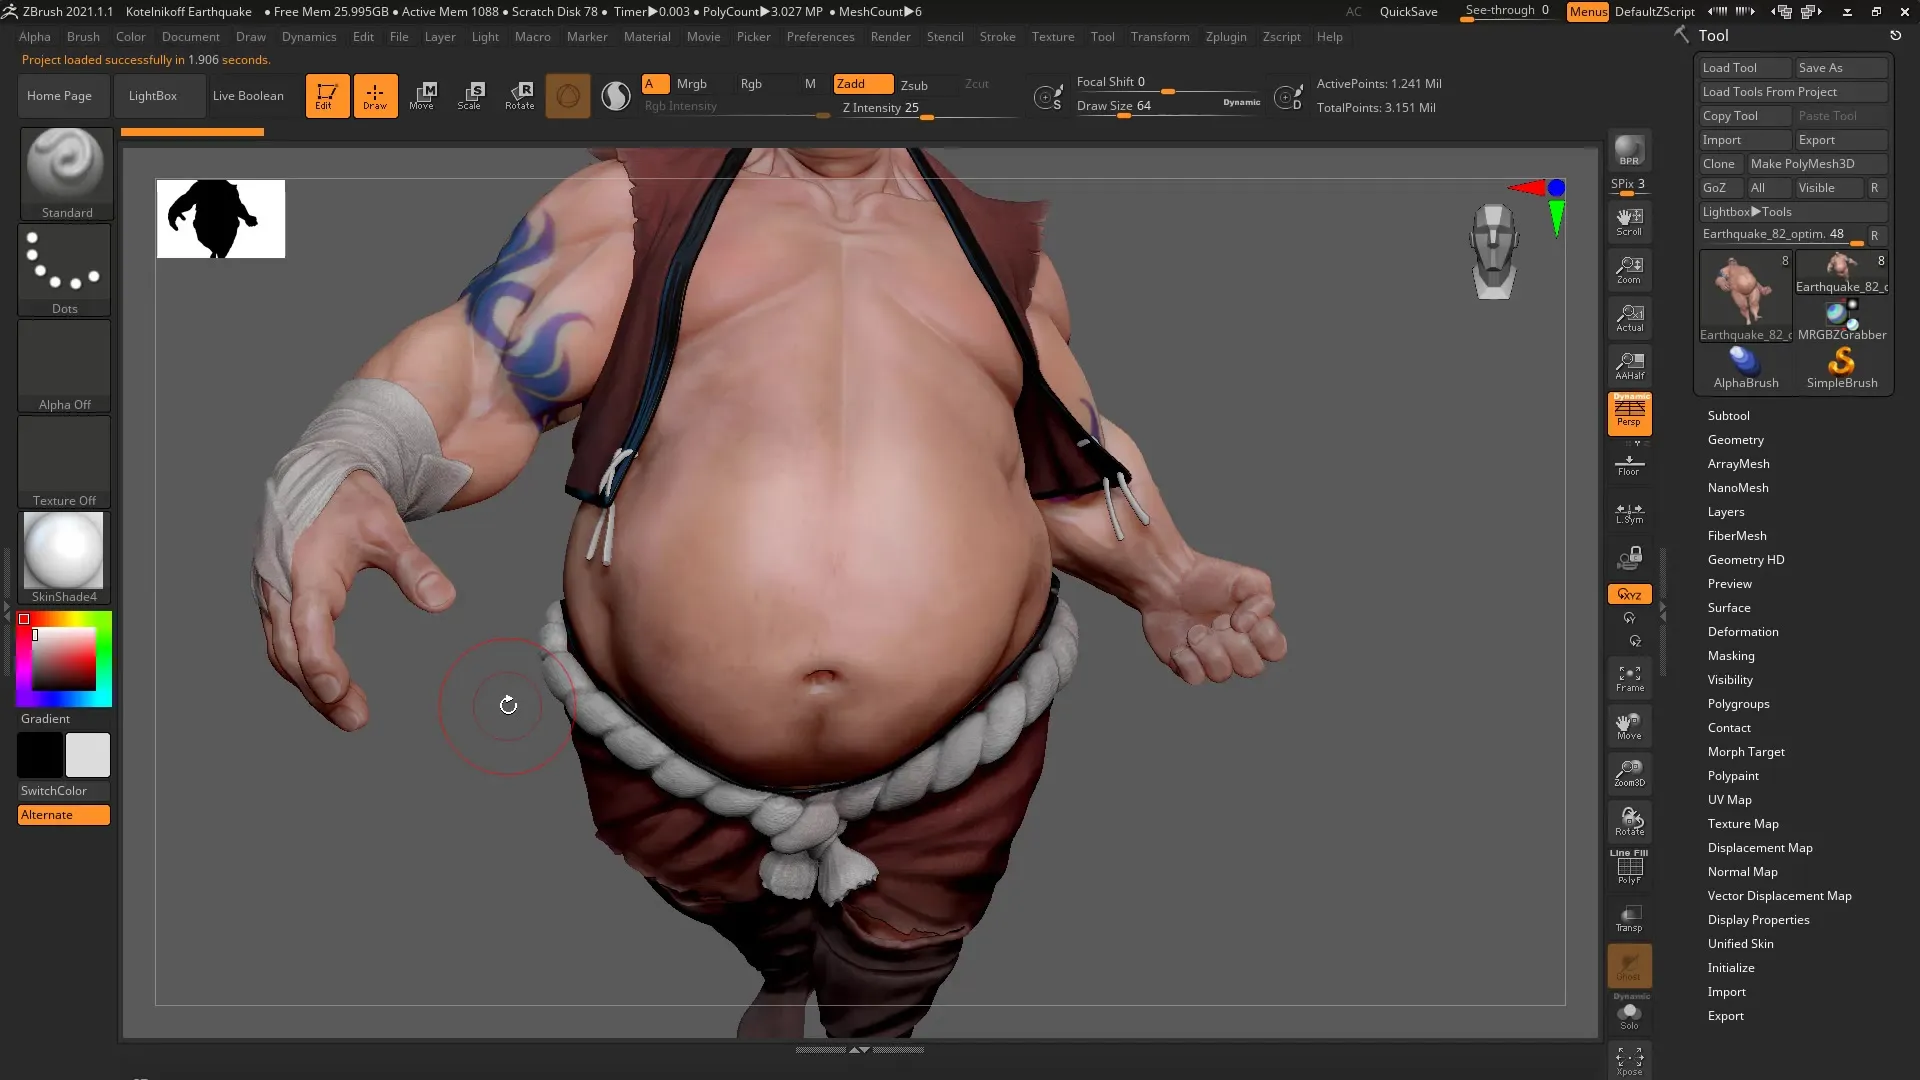Click the canvas Zoom icon
The width and height of the screenshot is (1920, 1080).
click(x=1629, y=270)
